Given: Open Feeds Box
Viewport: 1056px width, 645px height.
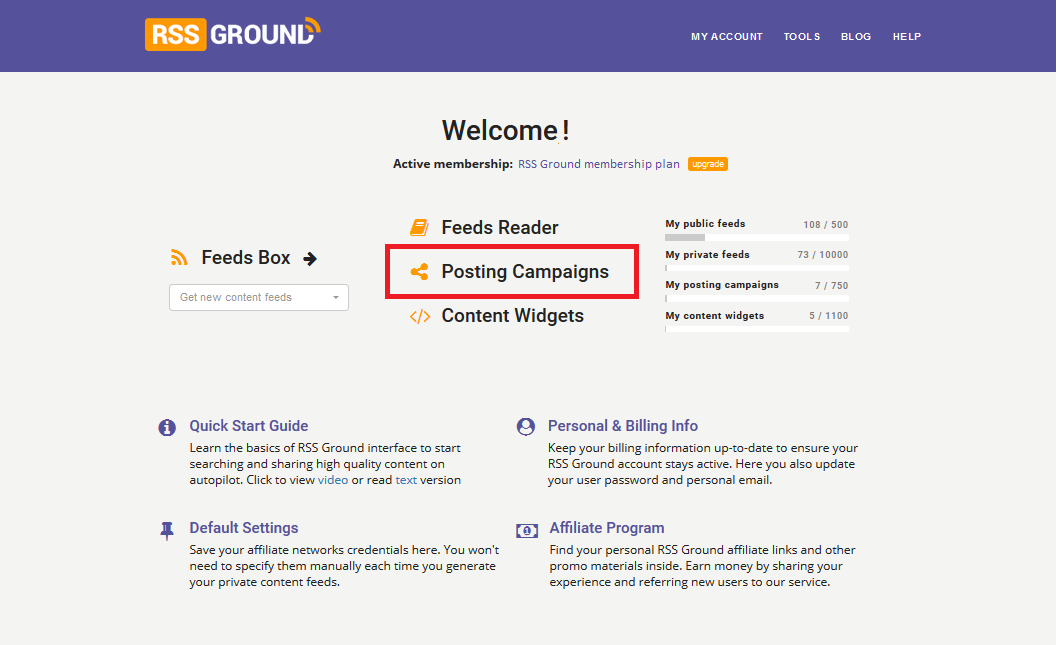Looking at the screenshot, I should pos(246,258).
